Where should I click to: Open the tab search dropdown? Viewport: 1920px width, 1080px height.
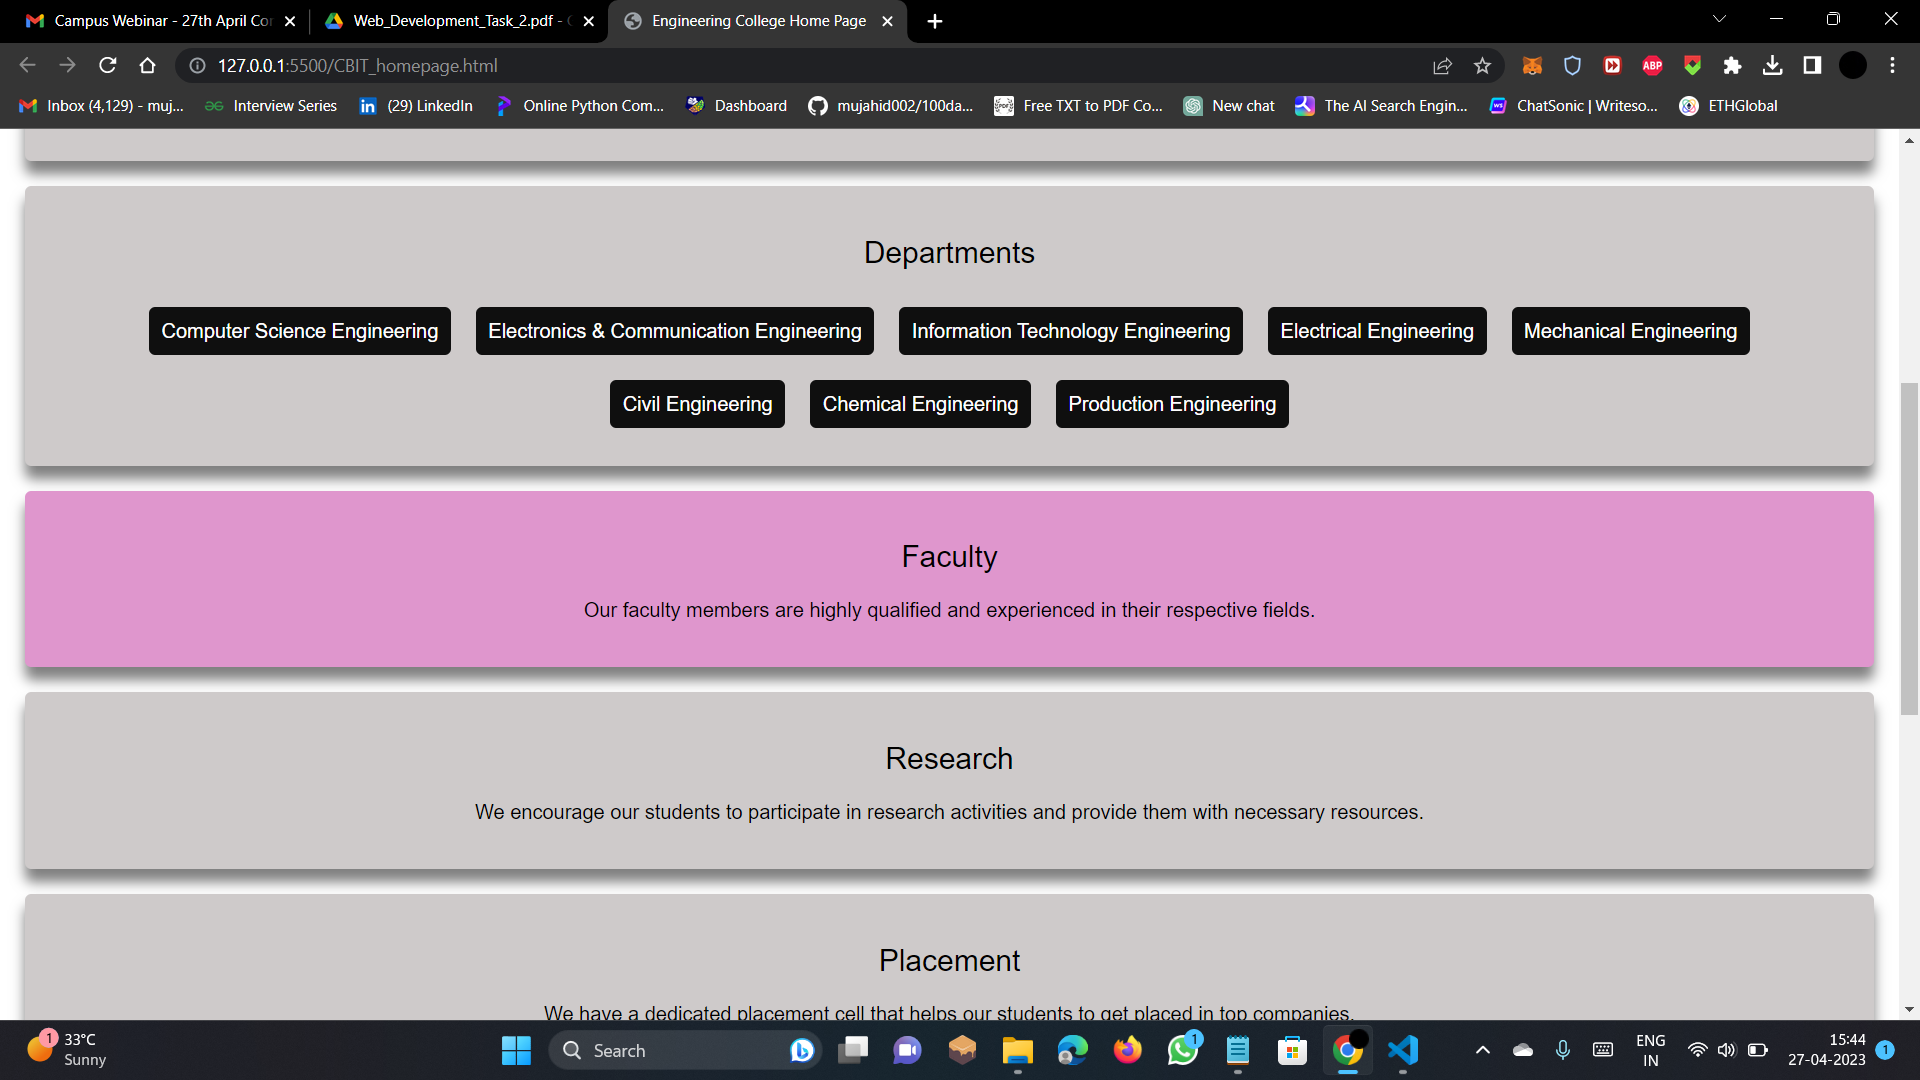pyautogui.click(x=1719, y=18)
